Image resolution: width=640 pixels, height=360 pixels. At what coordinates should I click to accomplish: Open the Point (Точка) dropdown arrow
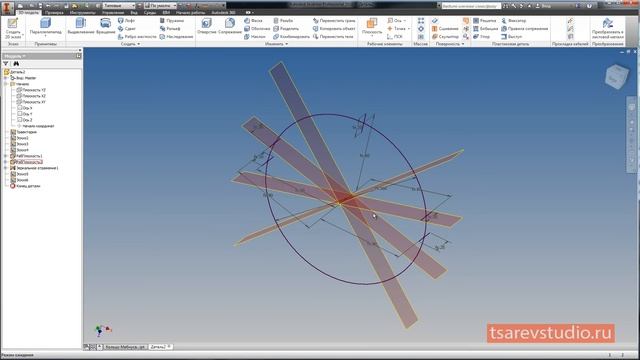click(x=409, y=29)
